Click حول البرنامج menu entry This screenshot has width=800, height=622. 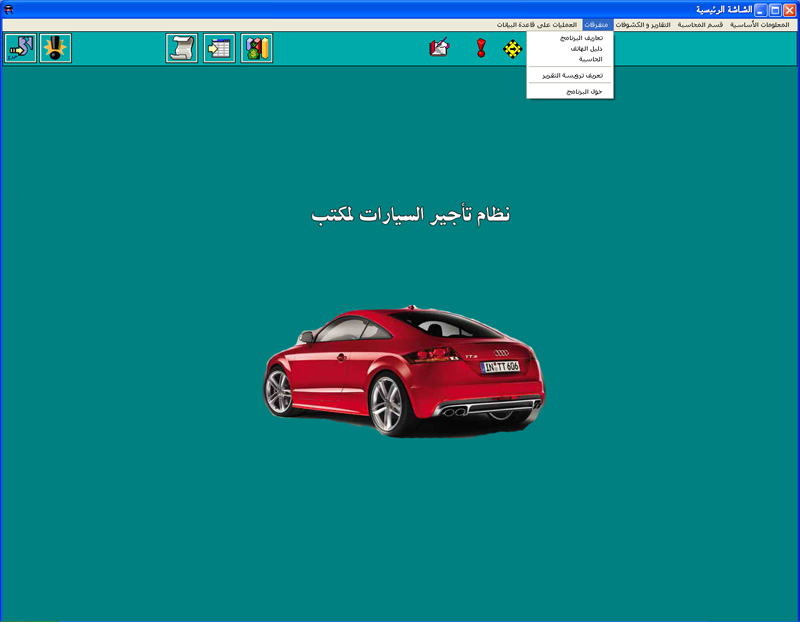(584, 91)
